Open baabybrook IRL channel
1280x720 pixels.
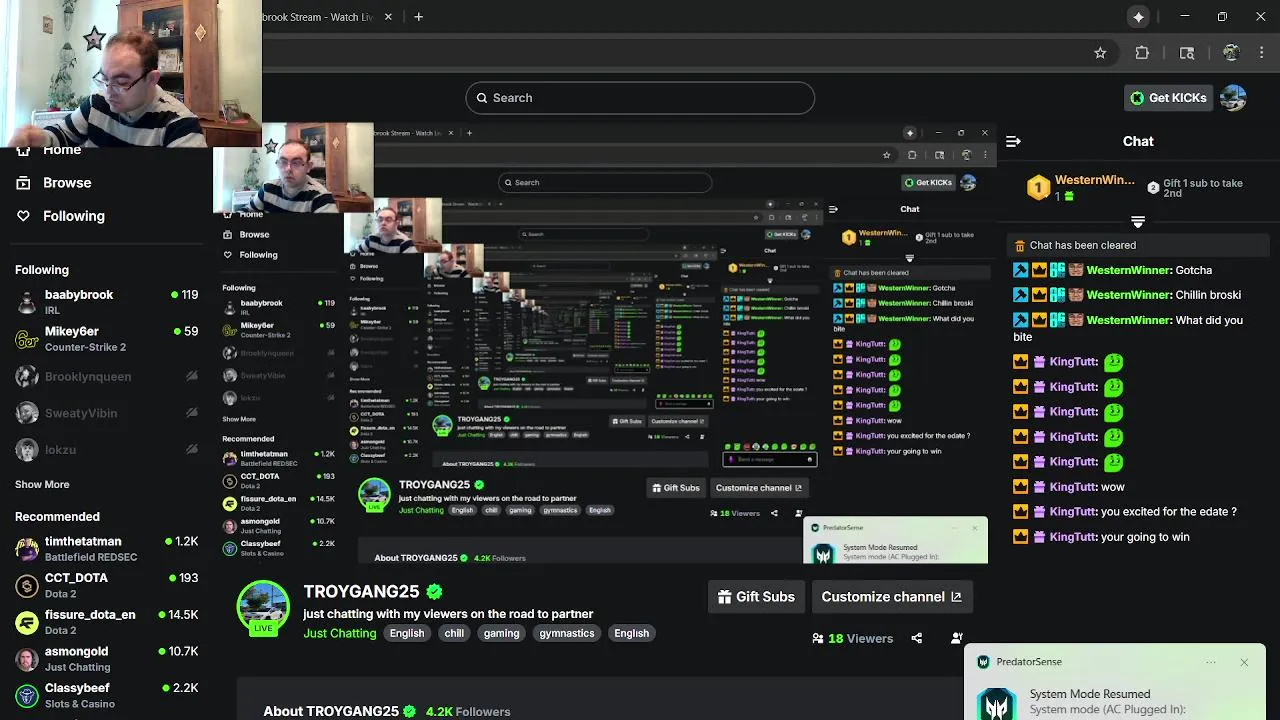pyautogui.click(x=106, y=302)
